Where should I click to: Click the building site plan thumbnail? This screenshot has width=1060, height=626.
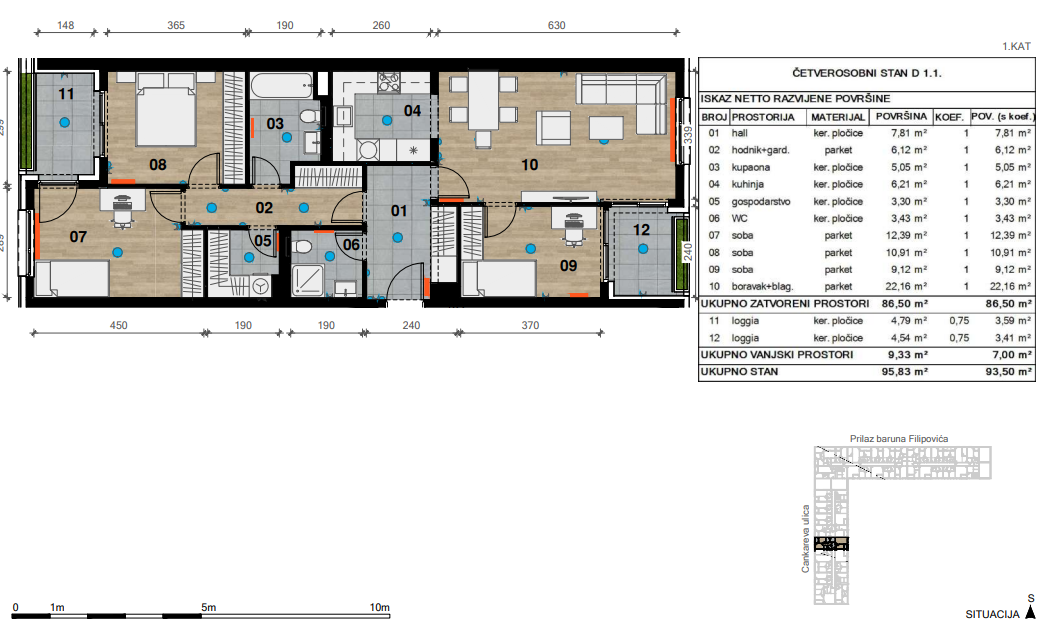tap(902, 525)
